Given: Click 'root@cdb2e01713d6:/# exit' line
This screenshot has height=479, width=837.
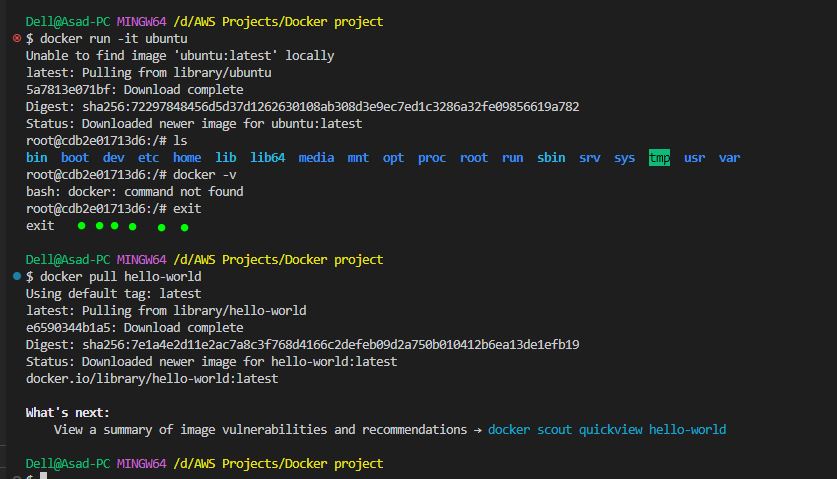Looking at the screenshot, I should [114, 208].
